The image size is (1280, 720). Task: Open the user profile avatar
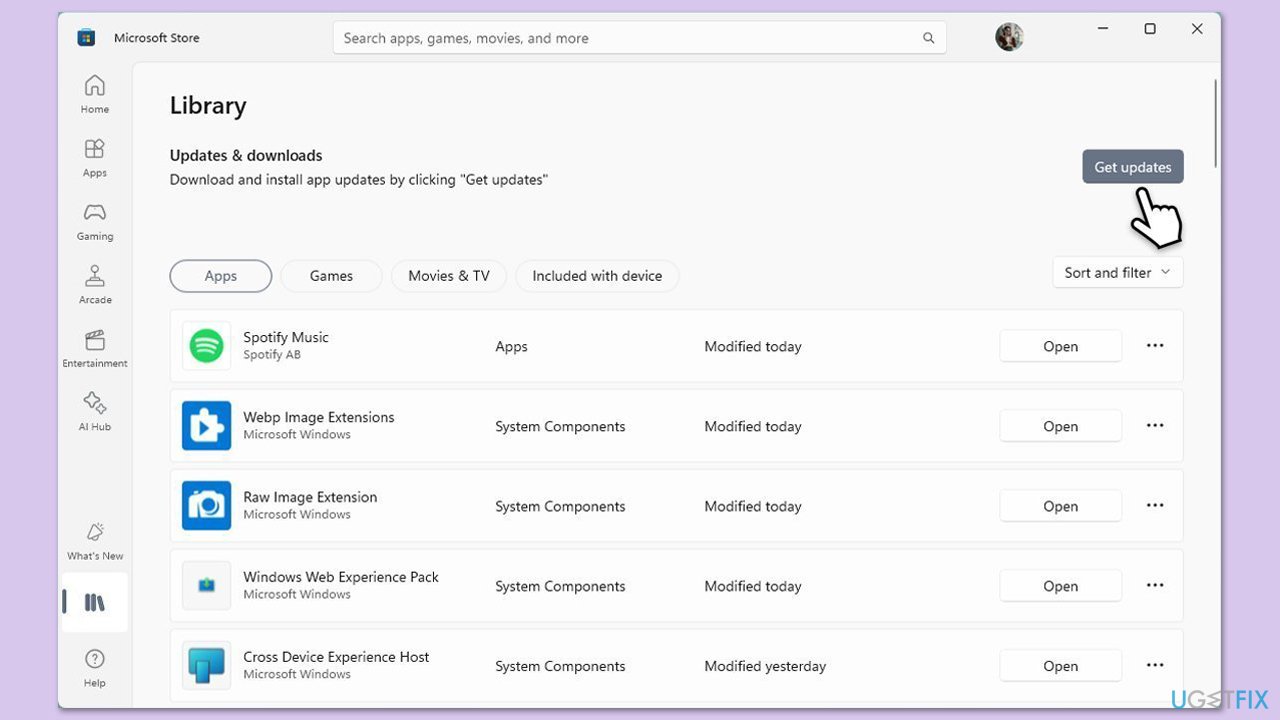[1009, 37]
